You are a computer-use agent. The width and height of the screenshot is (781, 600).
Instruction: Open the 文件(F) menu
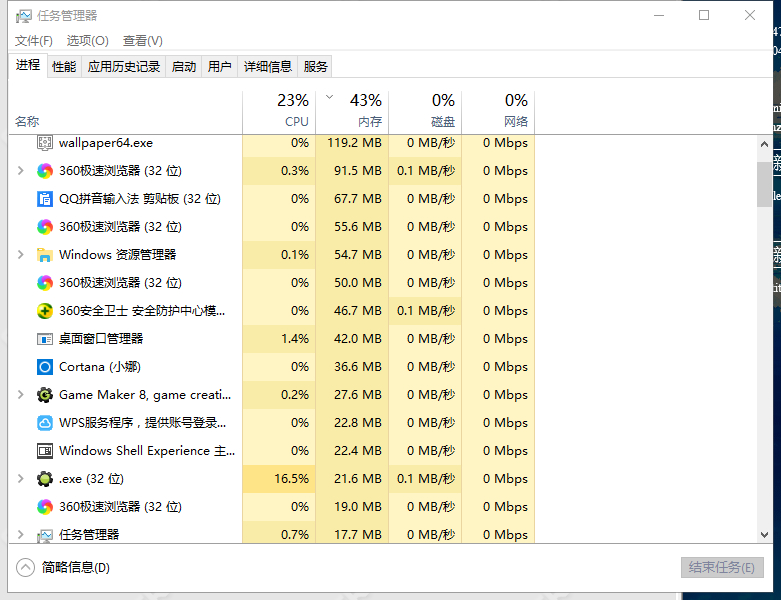(x=33, y=41)
